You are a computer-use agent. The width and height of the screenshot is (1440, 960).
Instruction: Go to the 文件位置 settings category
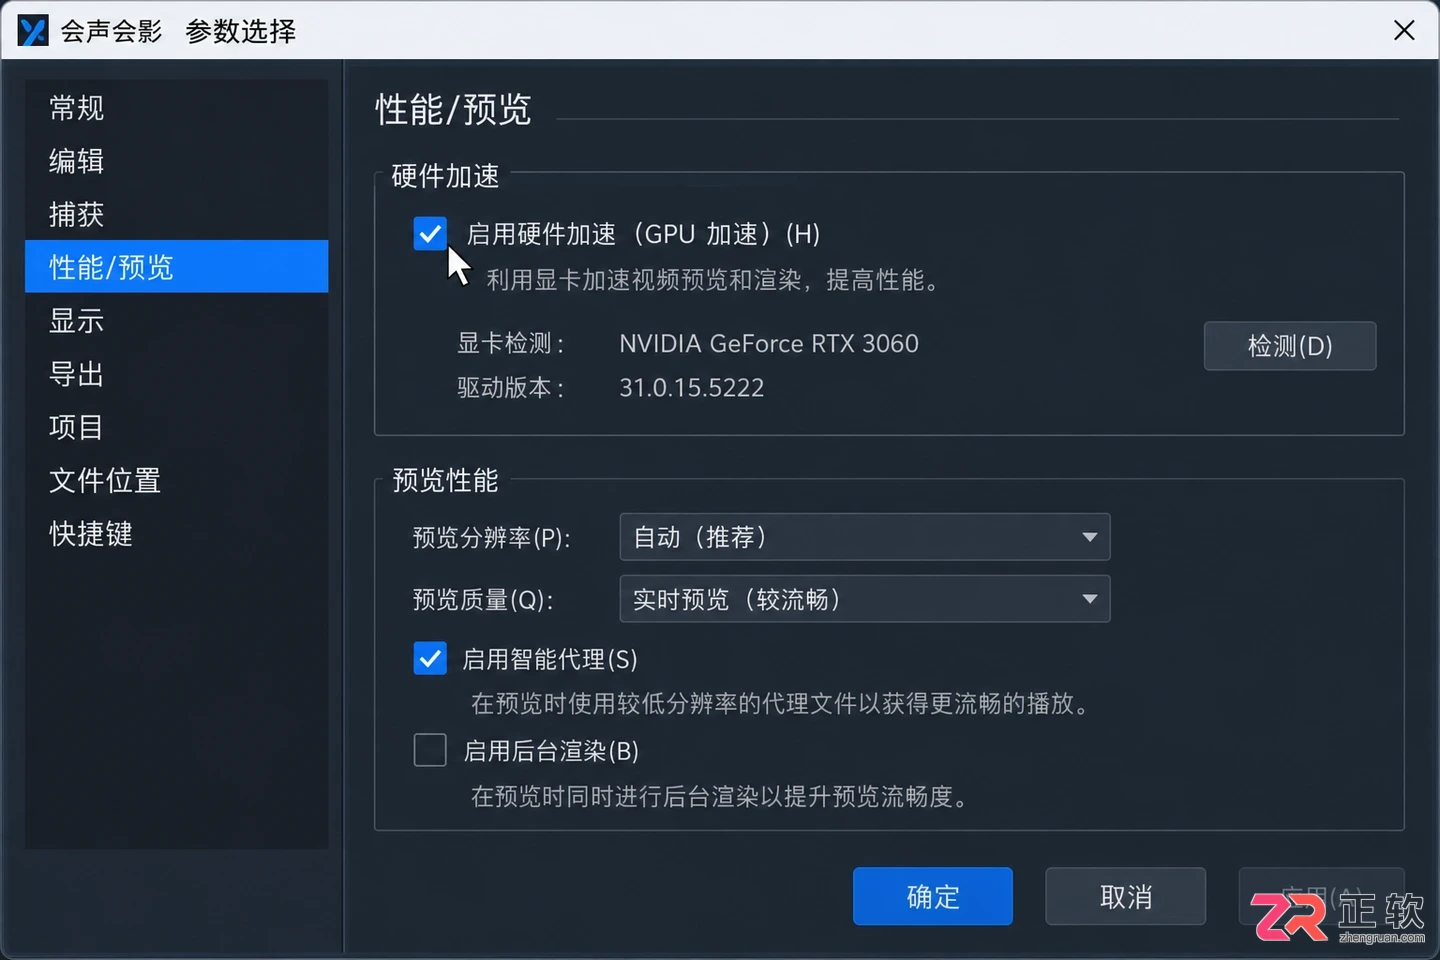coord(176,481)
